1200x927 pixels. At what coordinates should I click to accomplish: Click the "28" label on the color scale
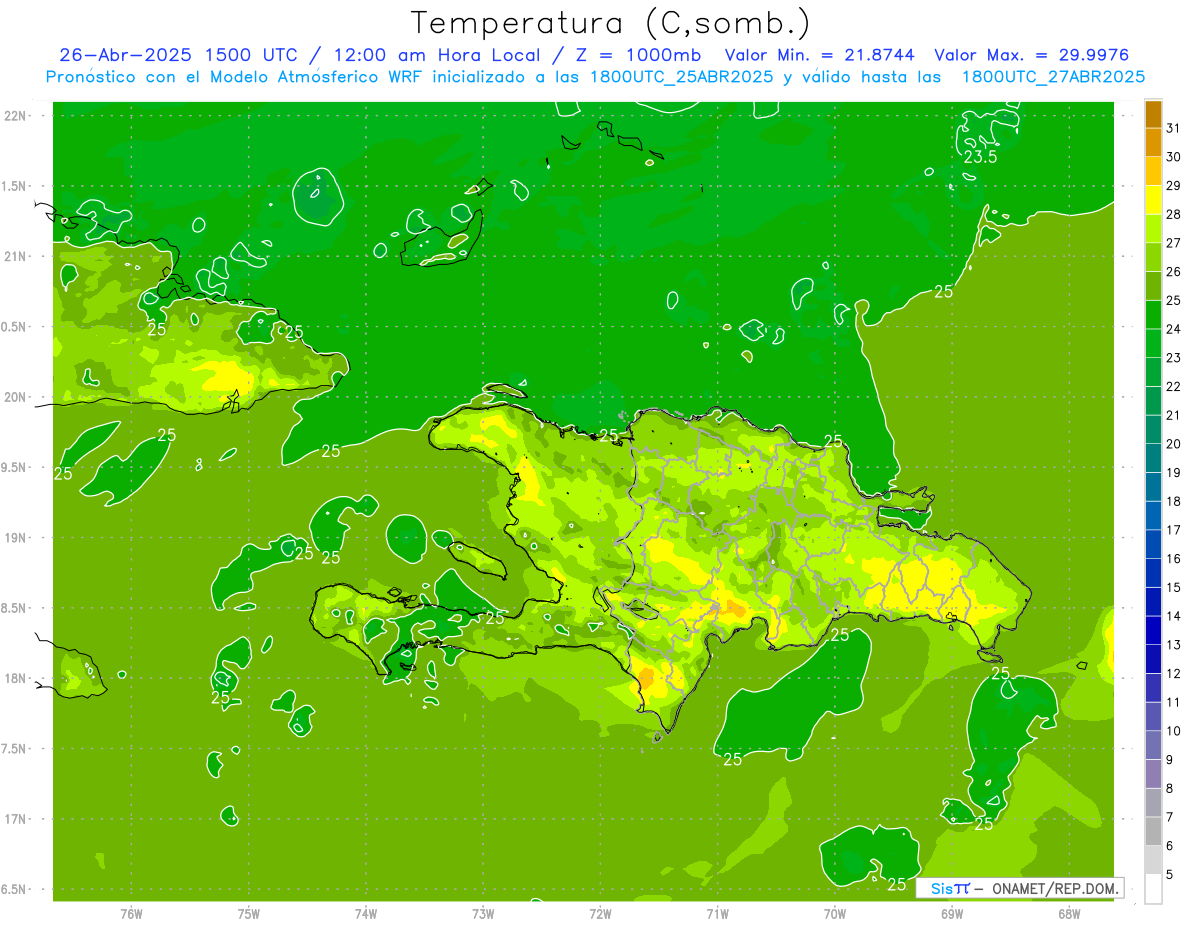(1173, 214)
